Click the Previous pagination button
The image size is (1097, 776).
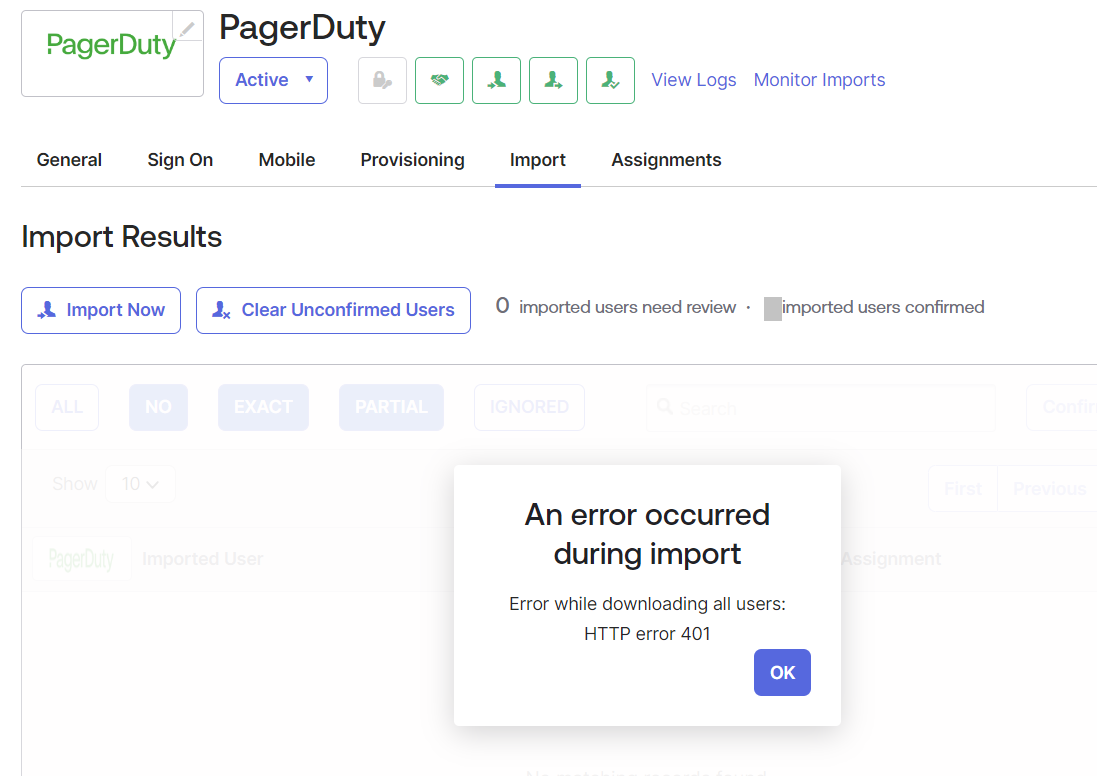tap(1049, 488)
